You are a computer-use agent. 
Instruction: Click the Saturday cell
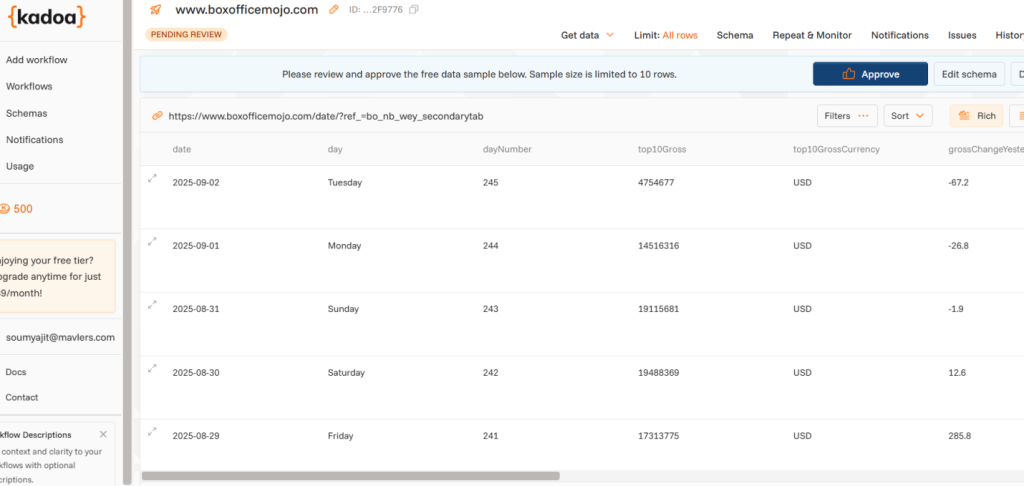[346, 373]
